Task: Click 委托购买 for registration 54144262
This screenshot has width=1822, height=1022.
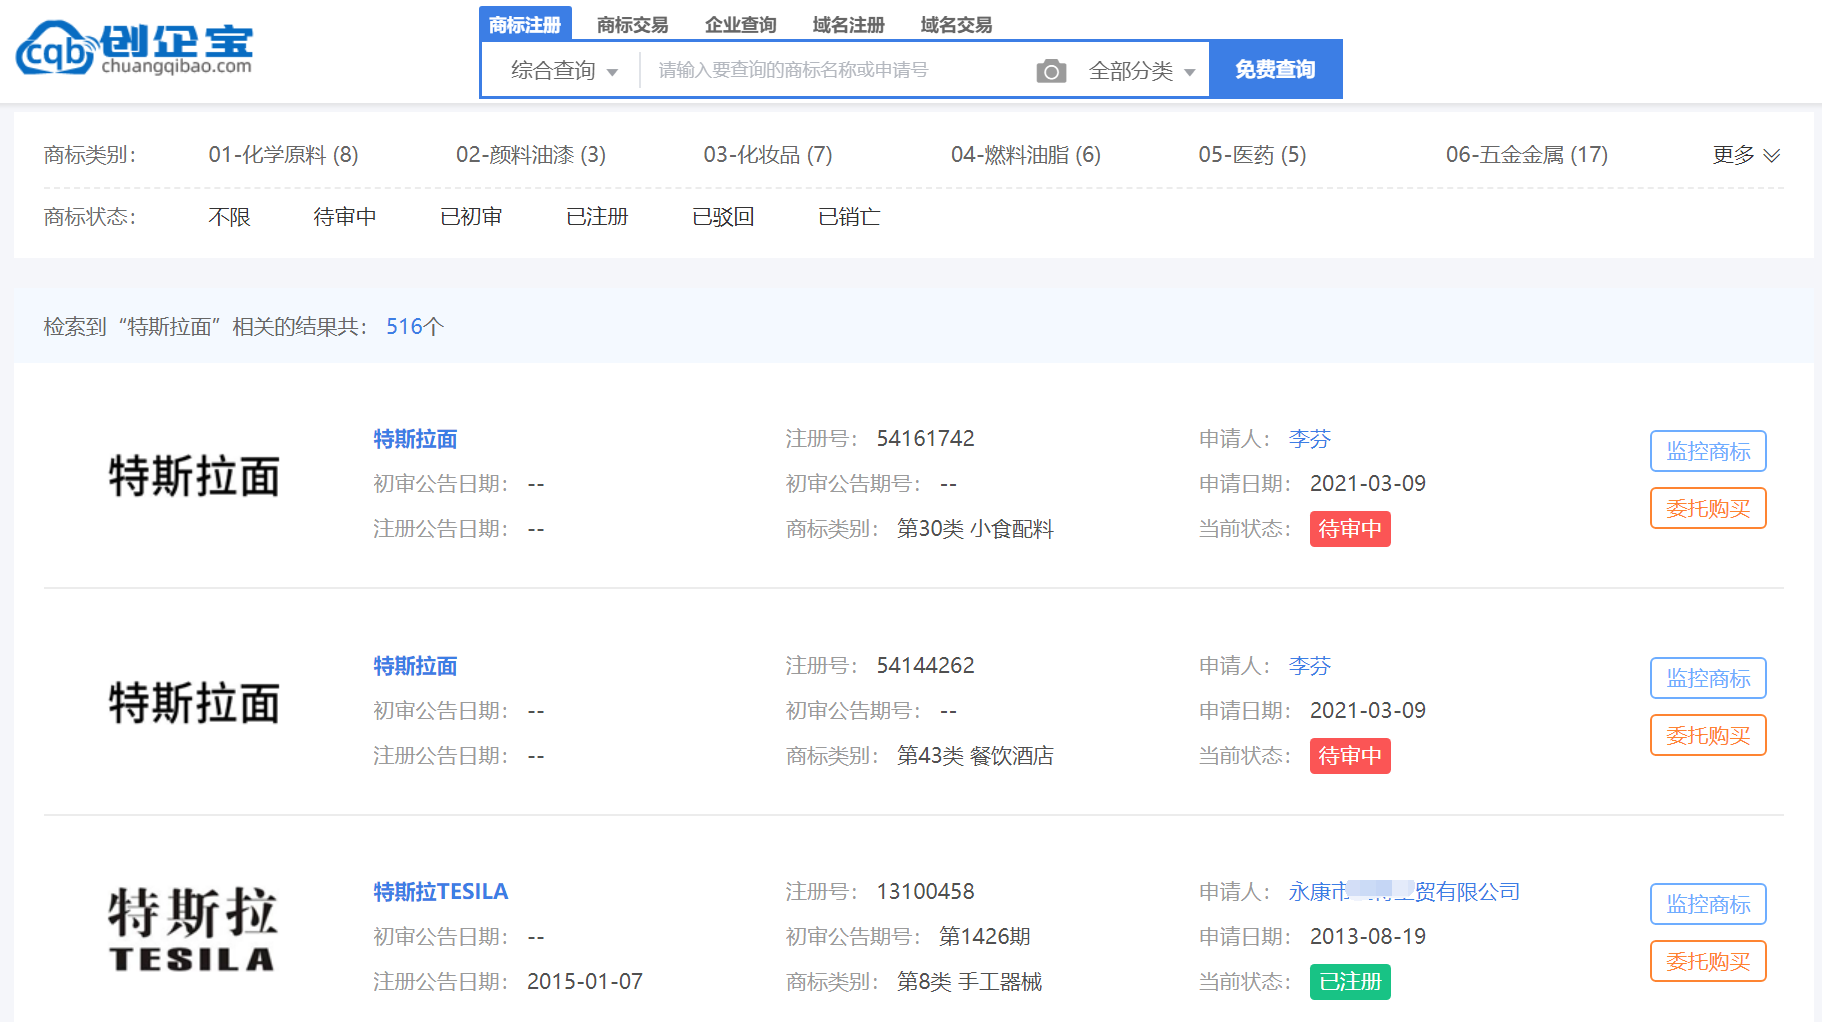Action: [1707, 735]
